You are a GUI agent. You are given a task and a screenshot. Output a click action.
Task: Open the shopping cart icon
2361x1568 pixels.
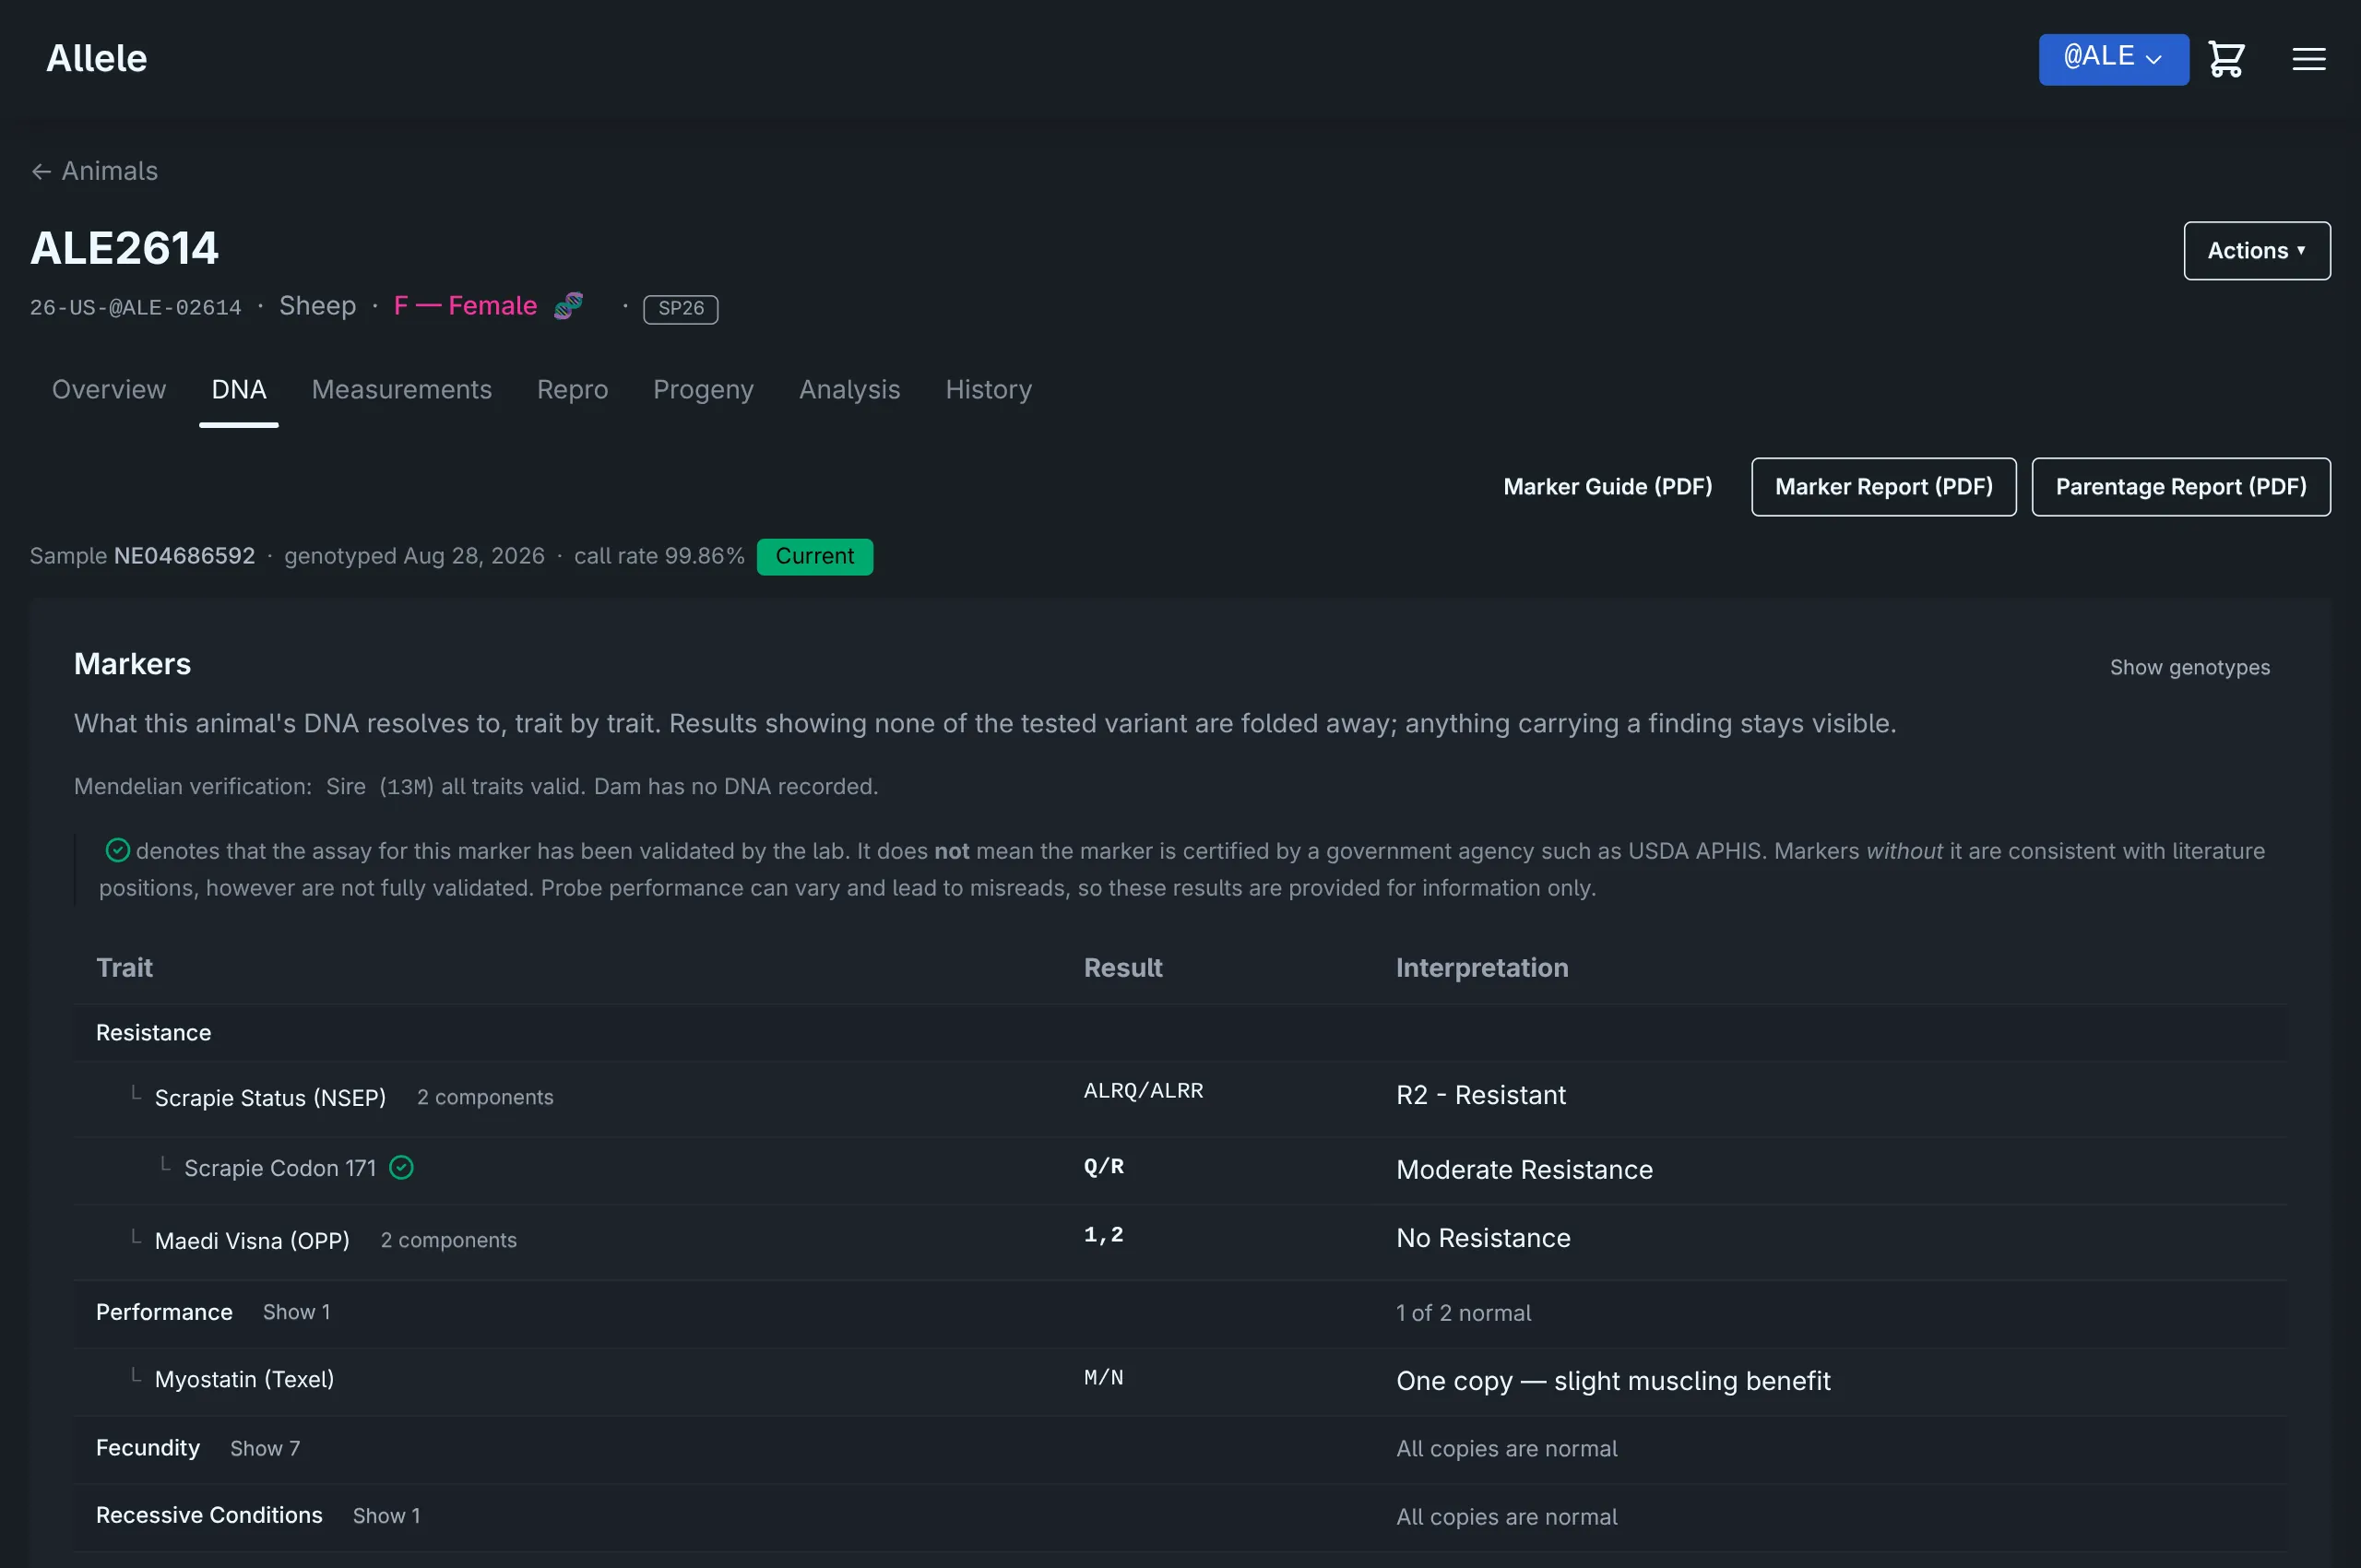pyautogui.click(x=2226, y=59)
